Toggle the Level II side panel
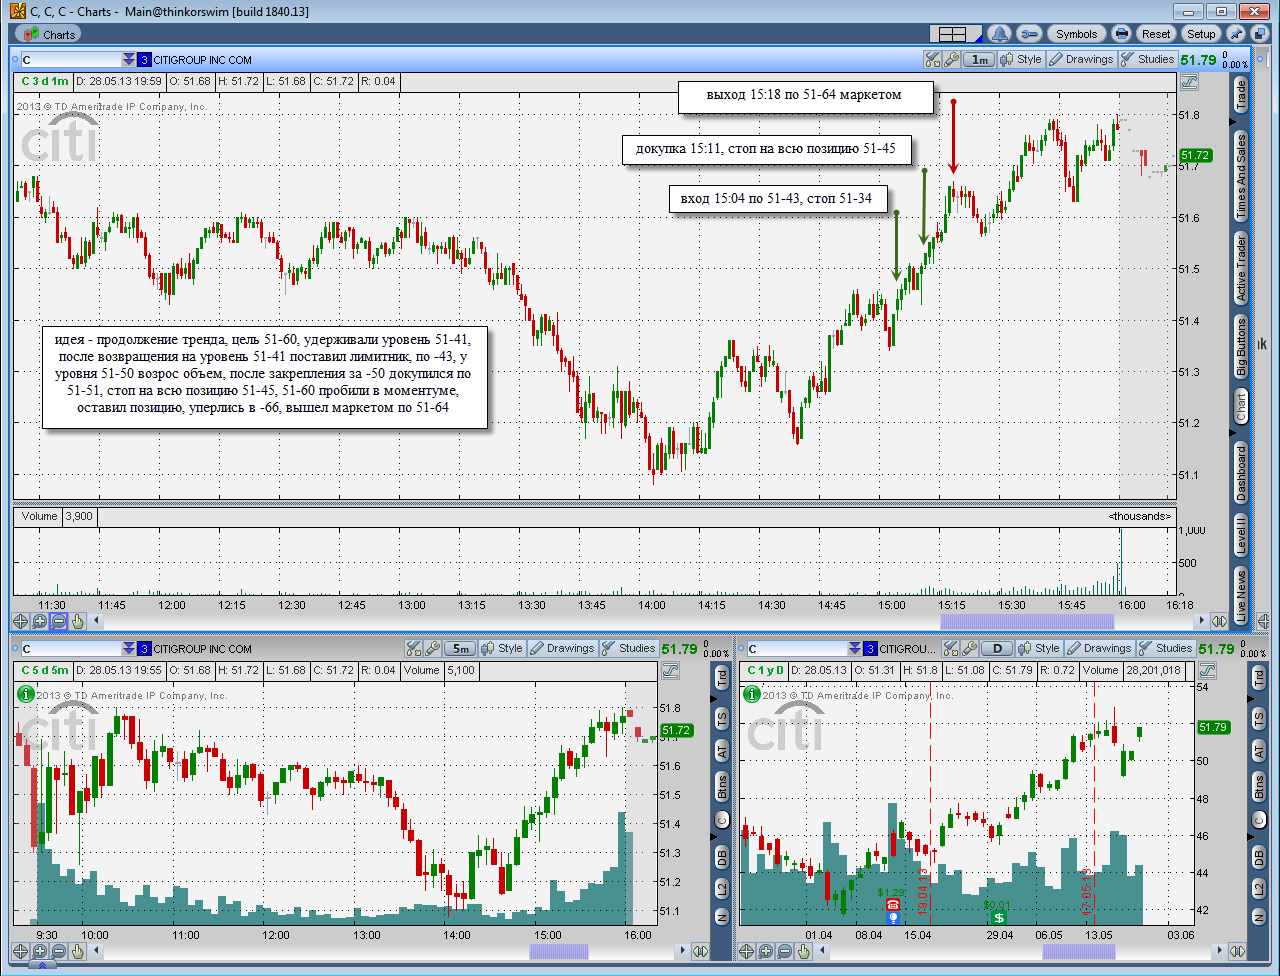The image size is (1280, 976). 1241,536
